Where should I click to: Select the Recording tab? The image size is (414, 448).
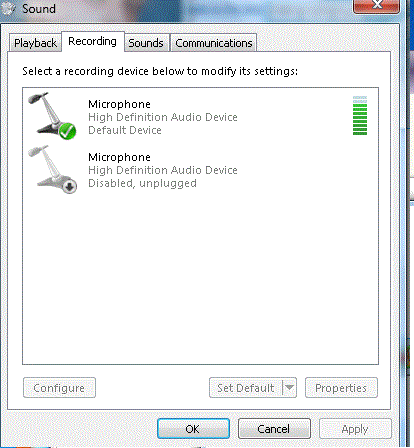(x=92, y=42)
